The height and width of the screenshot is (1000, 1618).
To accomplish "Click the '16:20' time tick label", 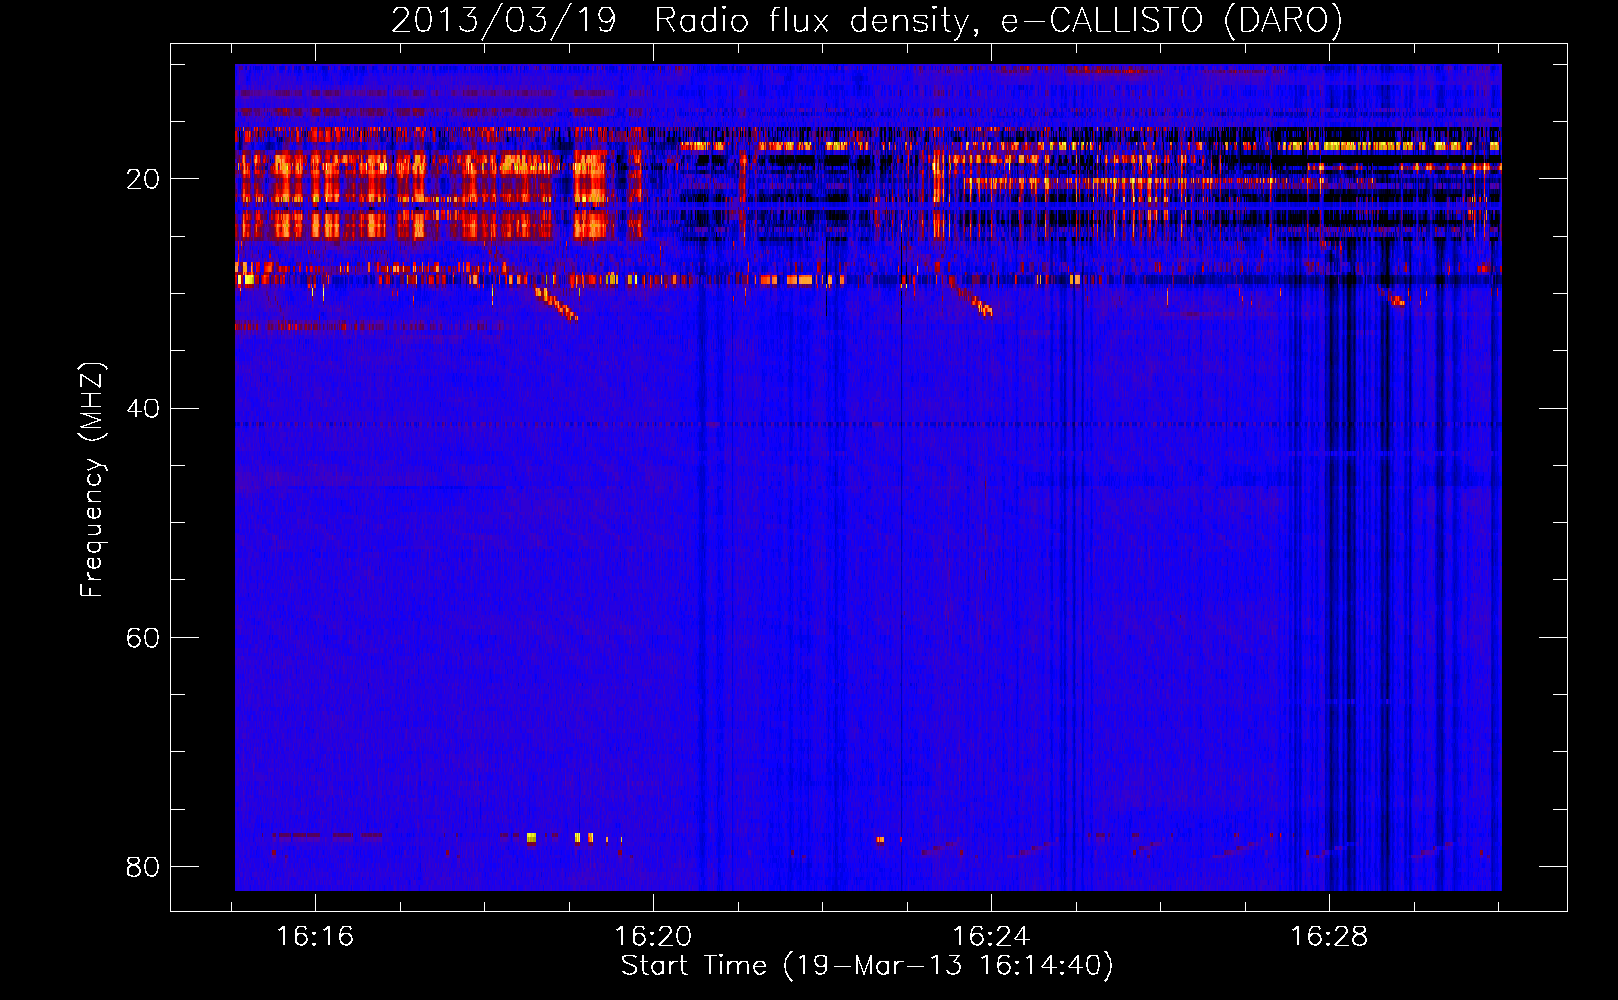I will click(x=653, y=936).
